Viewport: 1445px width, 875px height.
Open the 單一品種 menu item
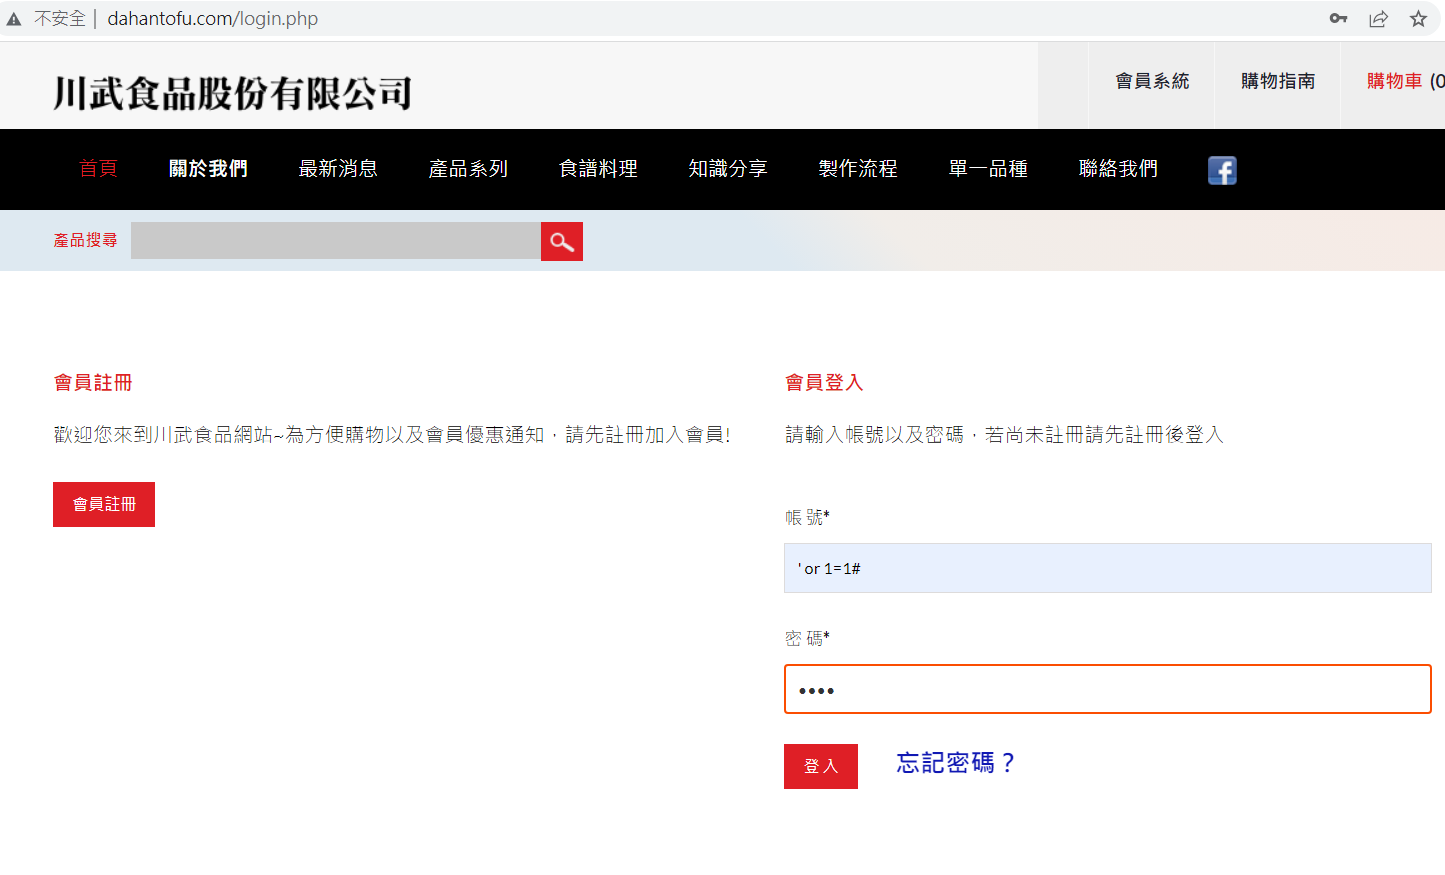click(x=988, y=168)
